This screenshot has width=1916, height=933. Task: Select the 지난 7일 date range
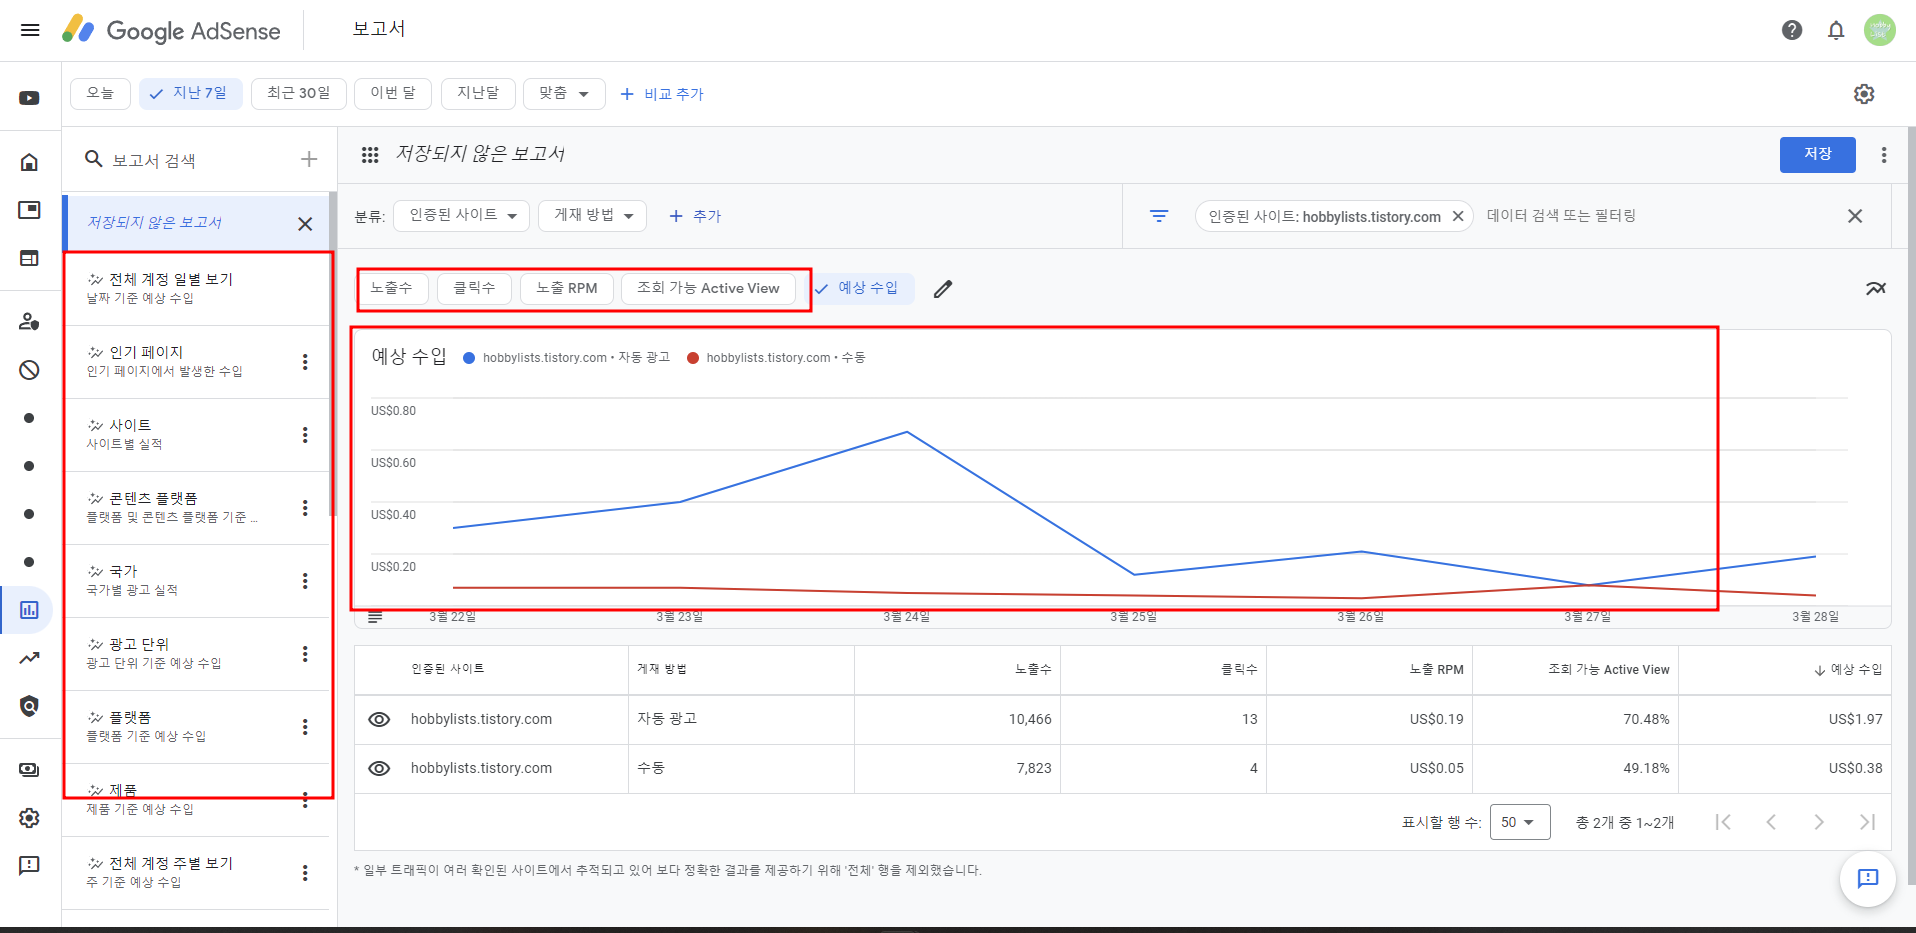click(190, 93)
